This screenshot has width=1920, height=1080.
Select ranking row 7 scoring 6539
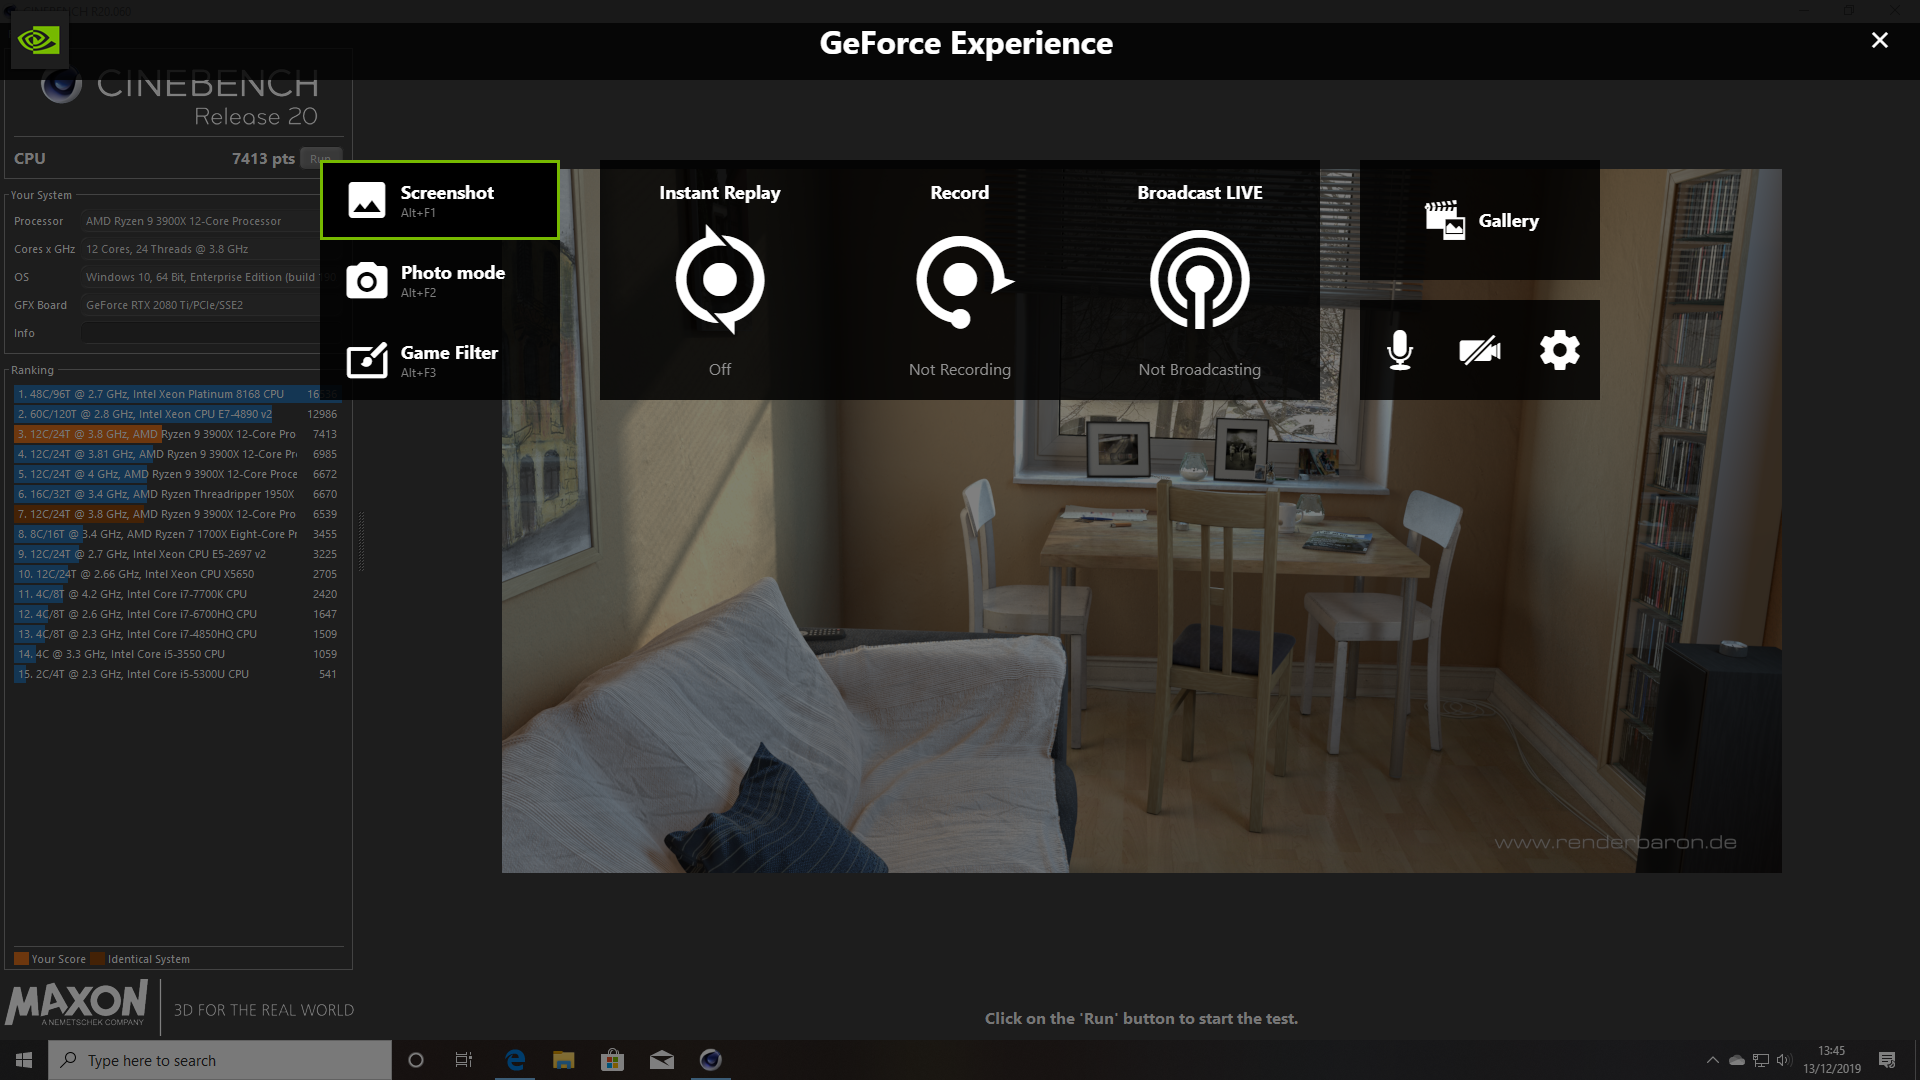click(176, 514)
